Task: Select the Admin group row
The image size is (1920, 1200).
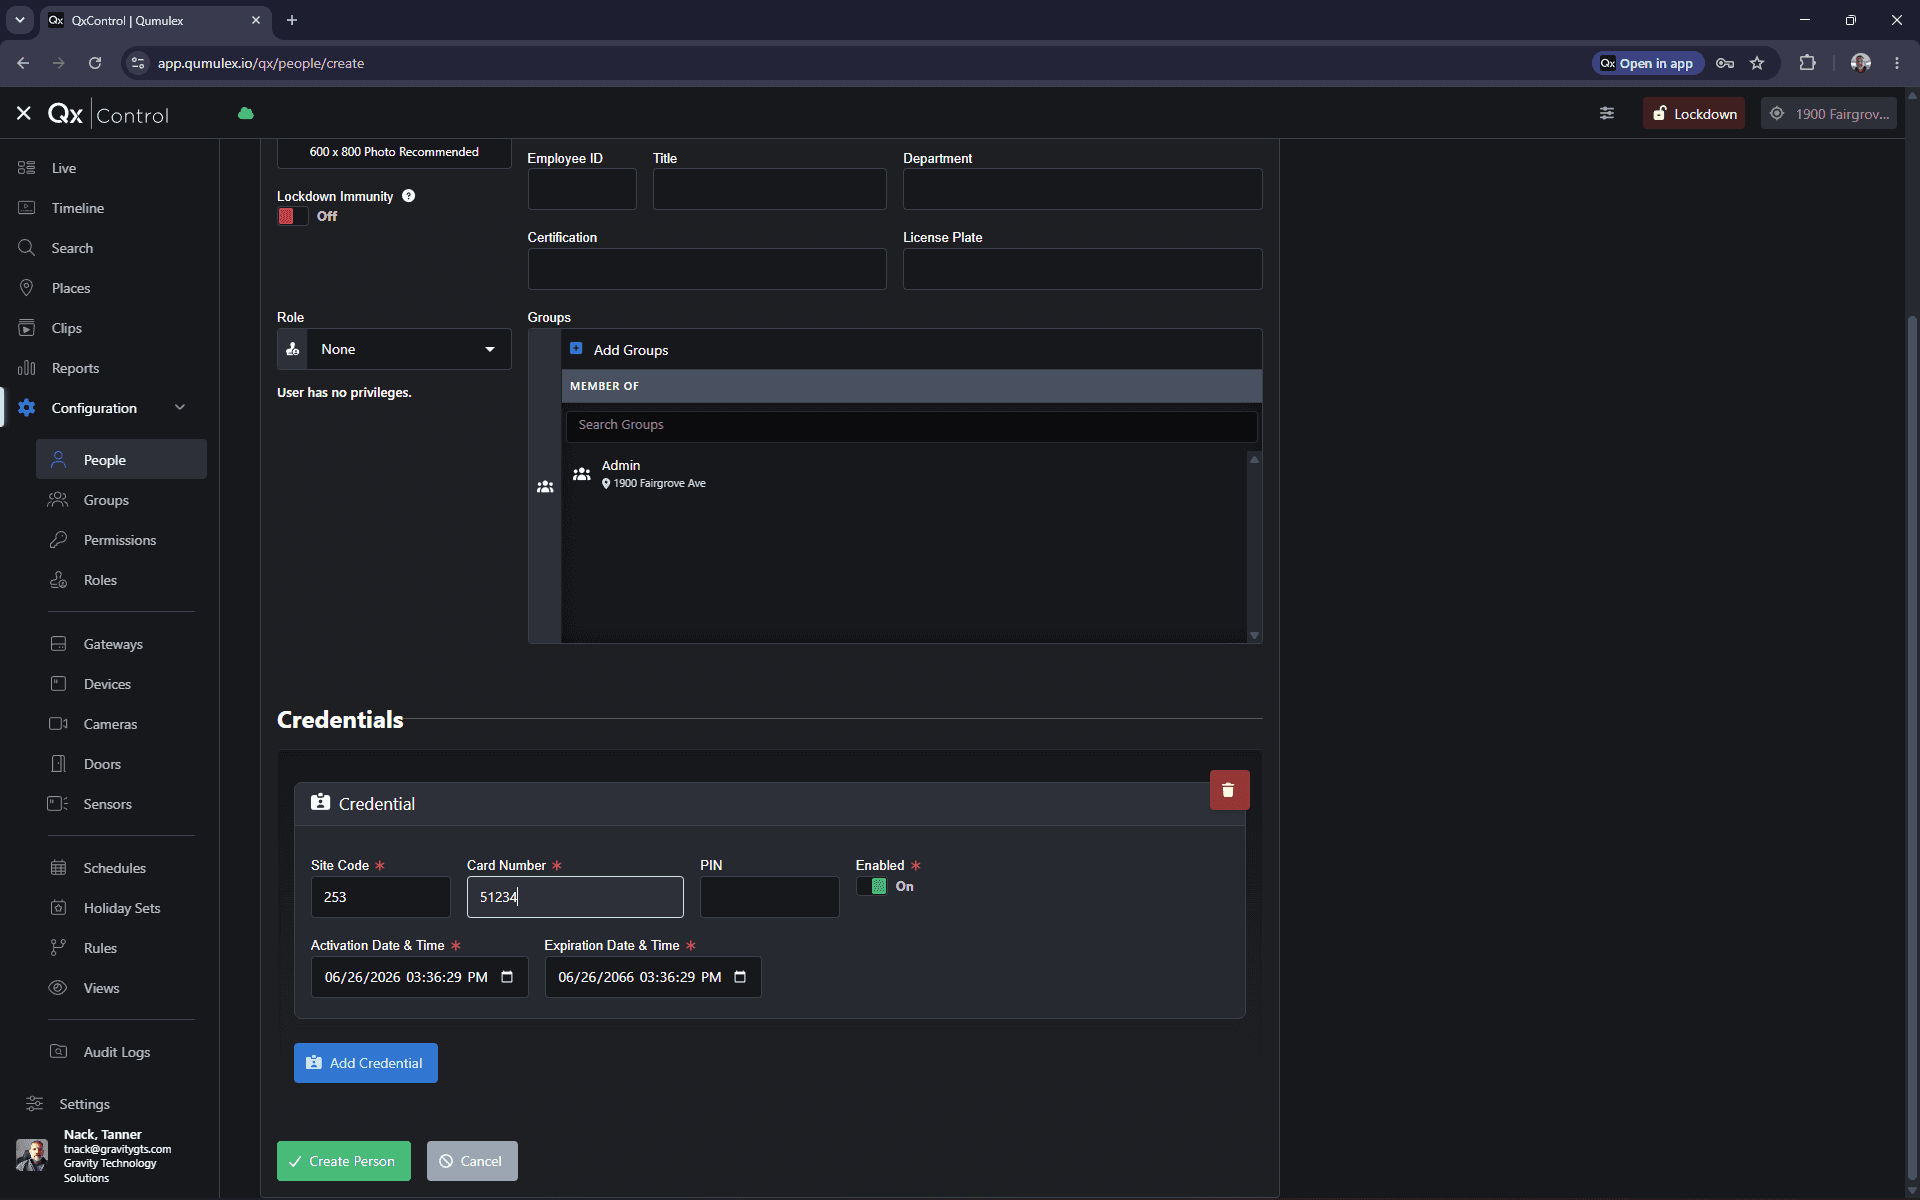Action: tap(905, 474)
